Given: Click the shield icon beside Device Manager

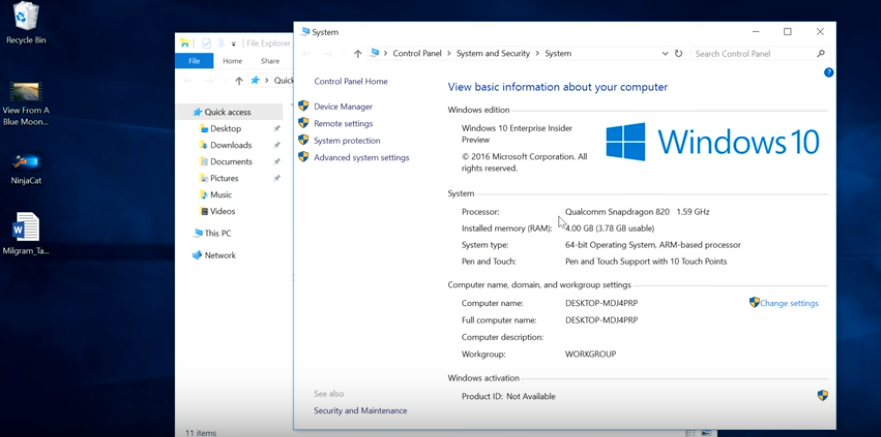Looking at the screenshot, I should point(303,106).
